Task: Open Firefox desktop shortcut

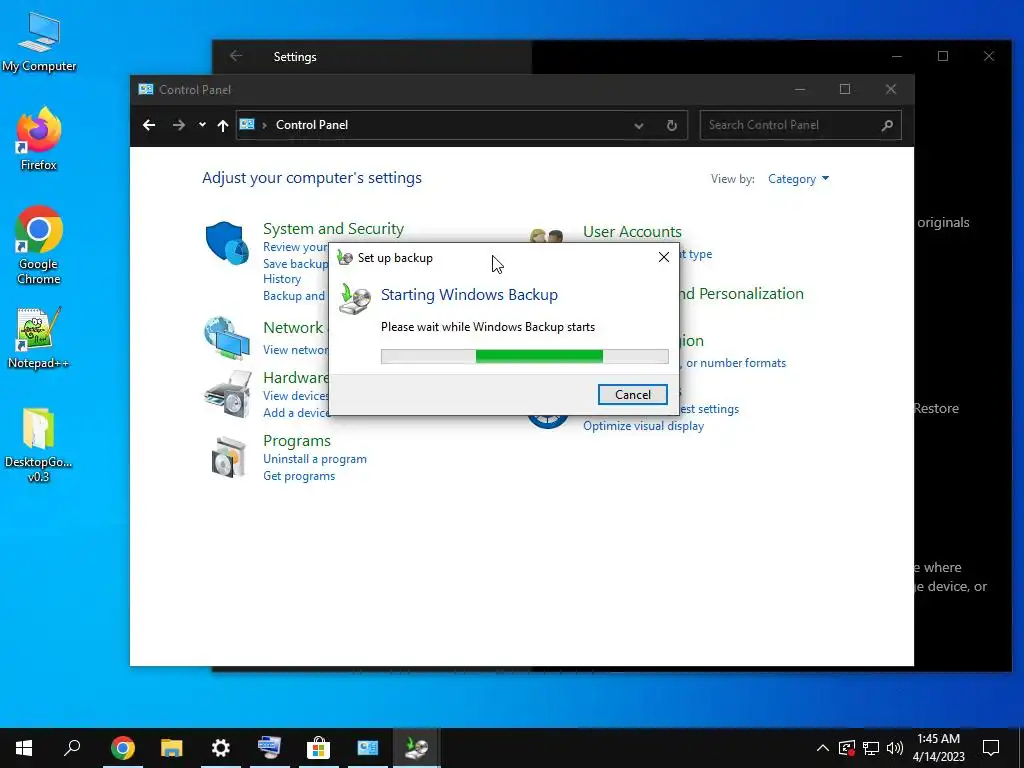Action: tap(39, 140)
